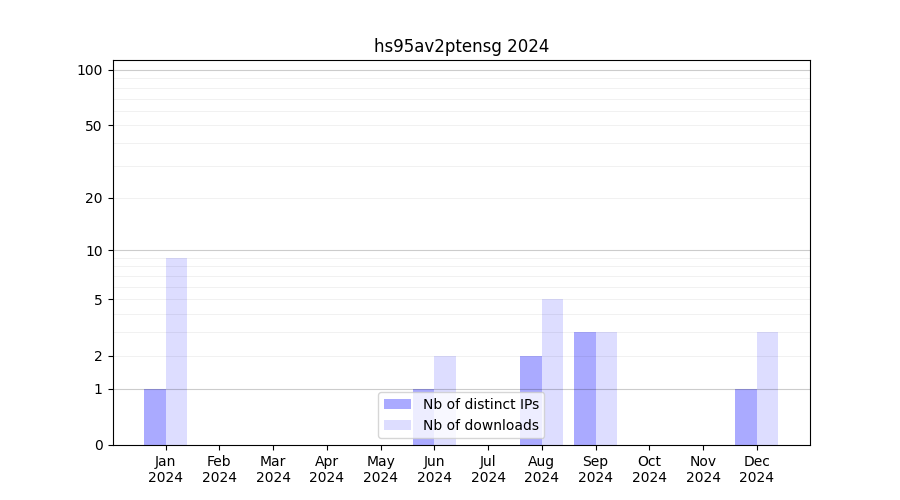Viewport: 900px width, 500px height.
Task: Click the September downloads bar
Action: click(x=606, y=388)
